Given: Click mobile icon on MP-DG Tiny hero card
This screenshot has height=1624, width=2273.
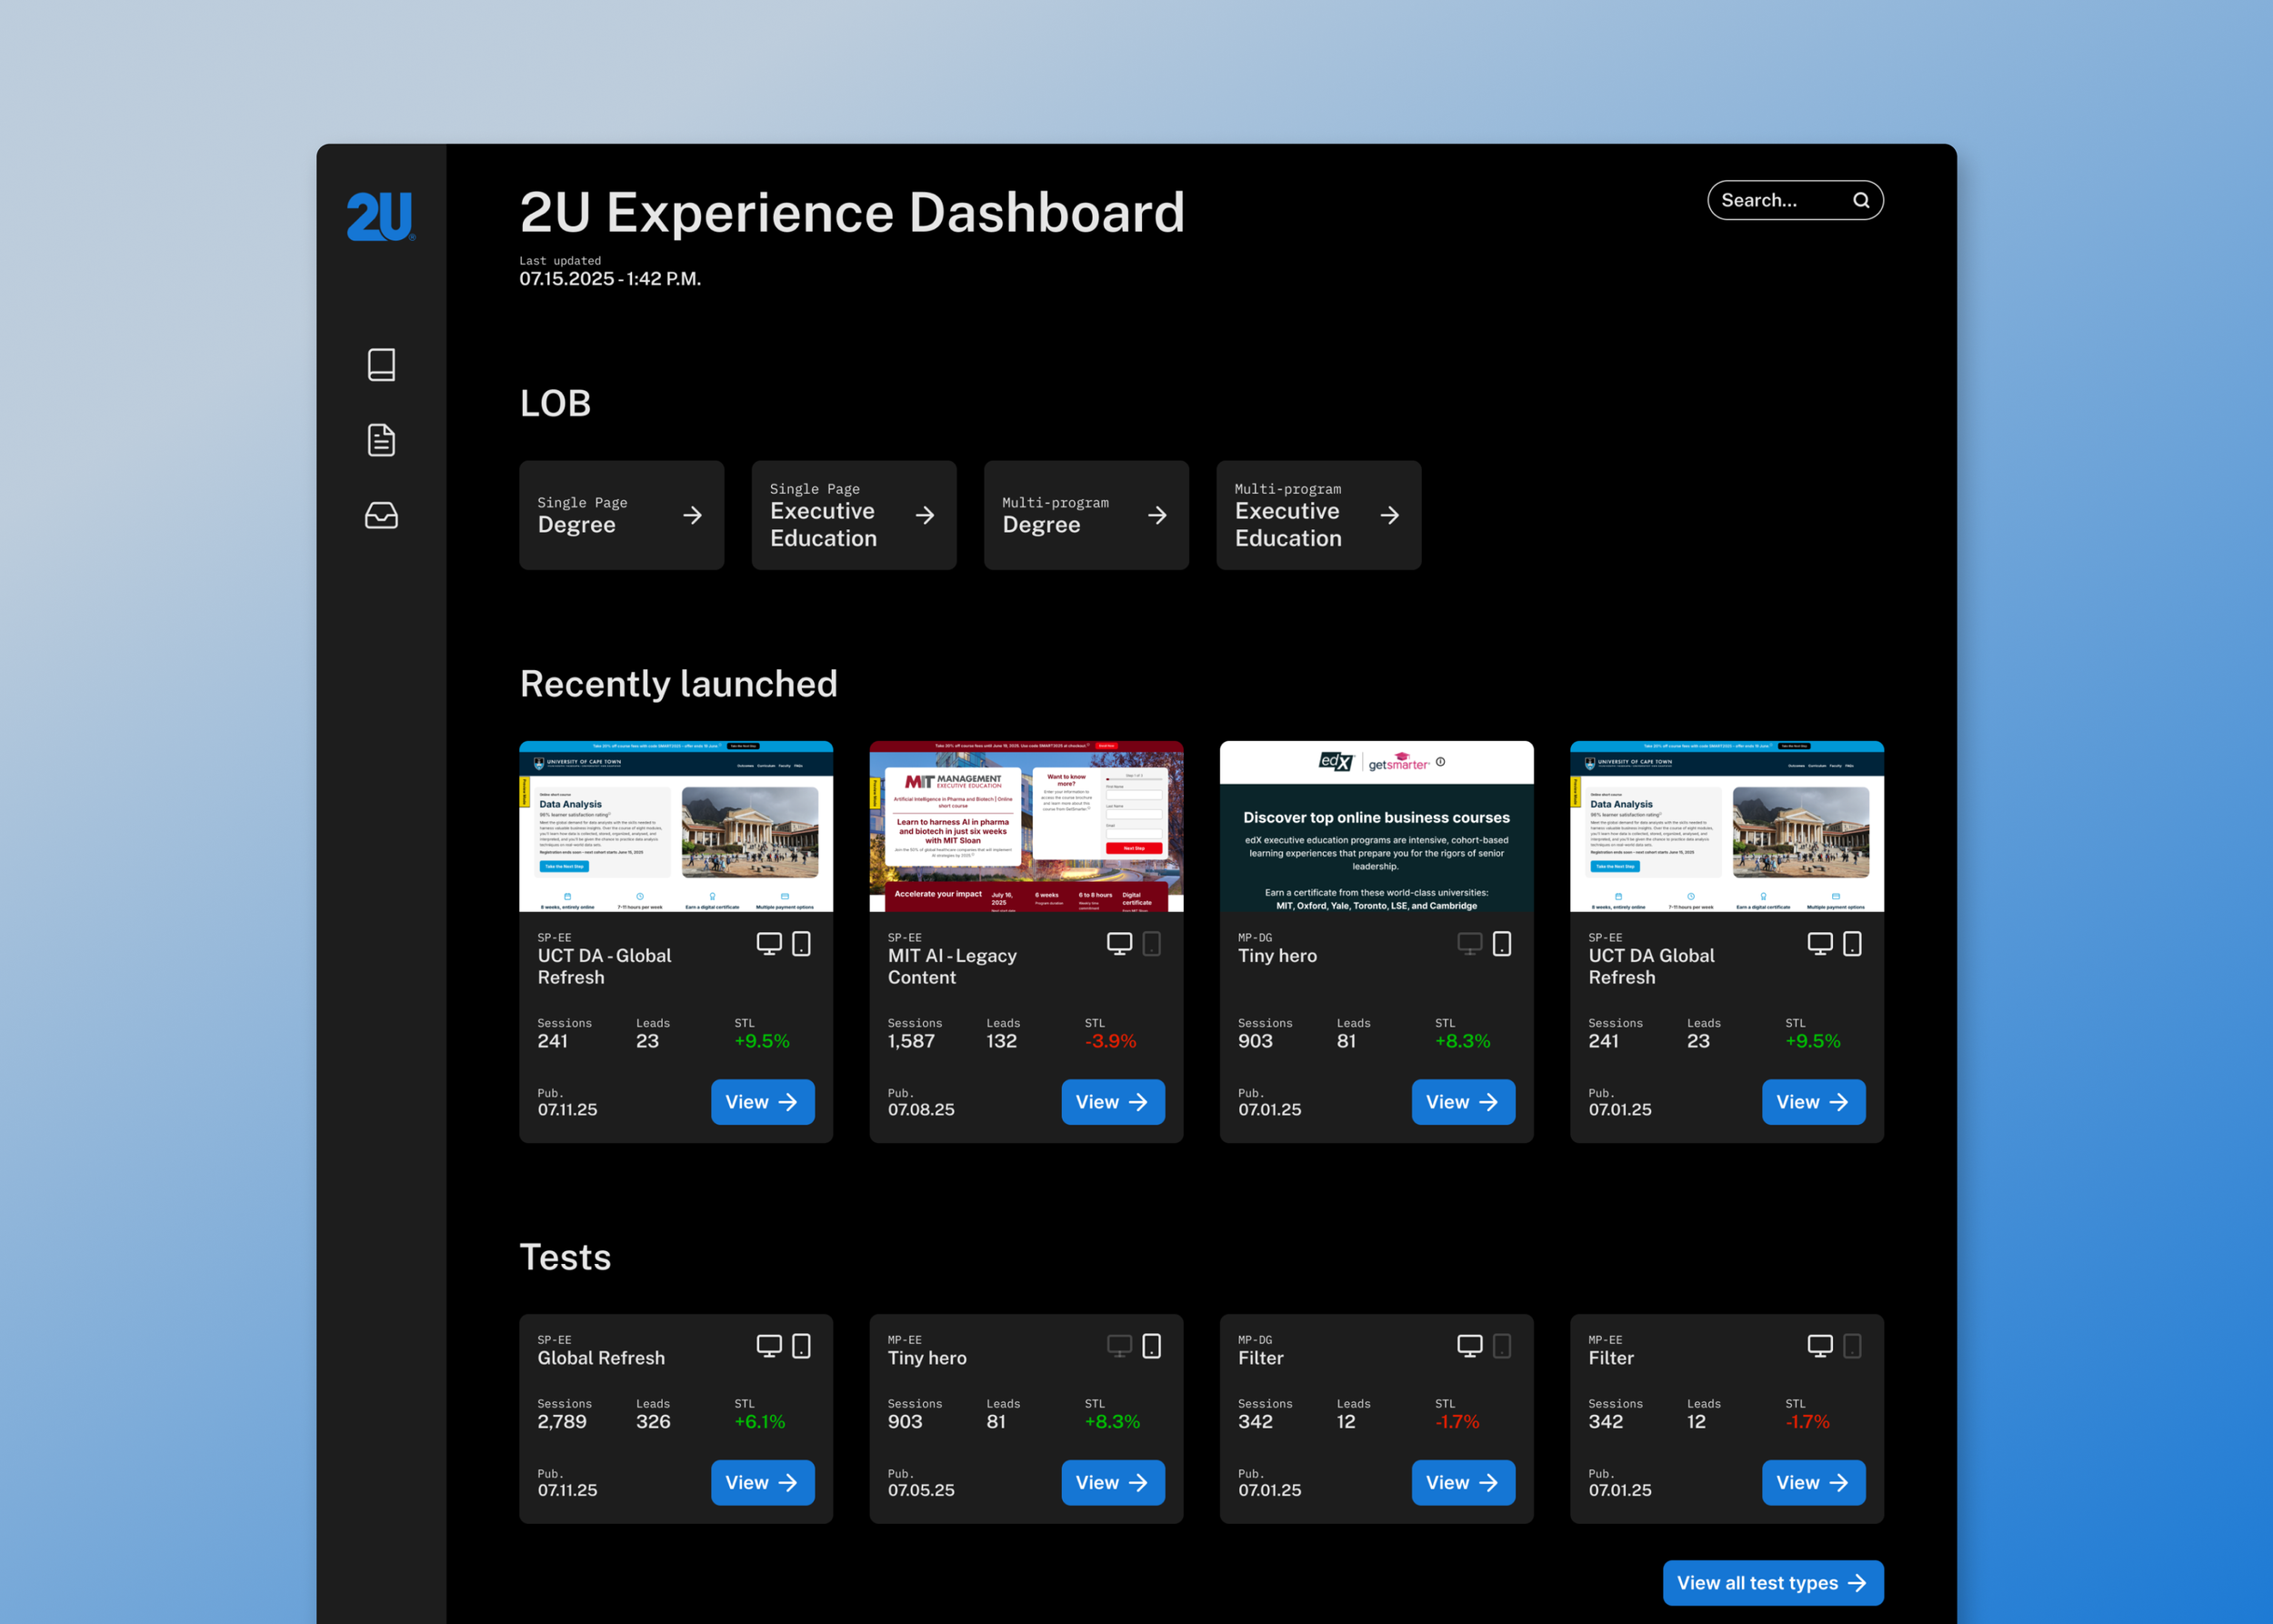Looking at the screenshot, I should (1501, 944).
